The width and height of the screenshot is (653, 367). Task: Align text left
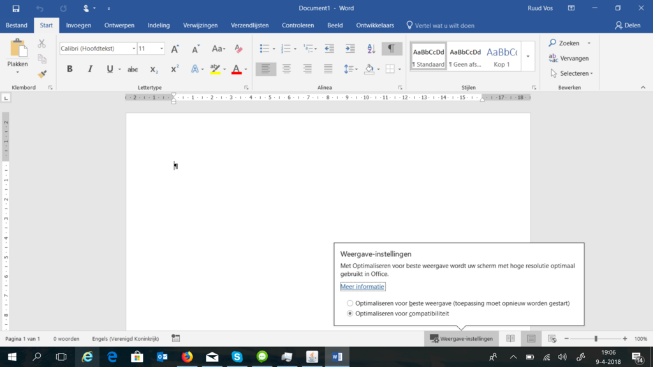click(x=266, y=69)
